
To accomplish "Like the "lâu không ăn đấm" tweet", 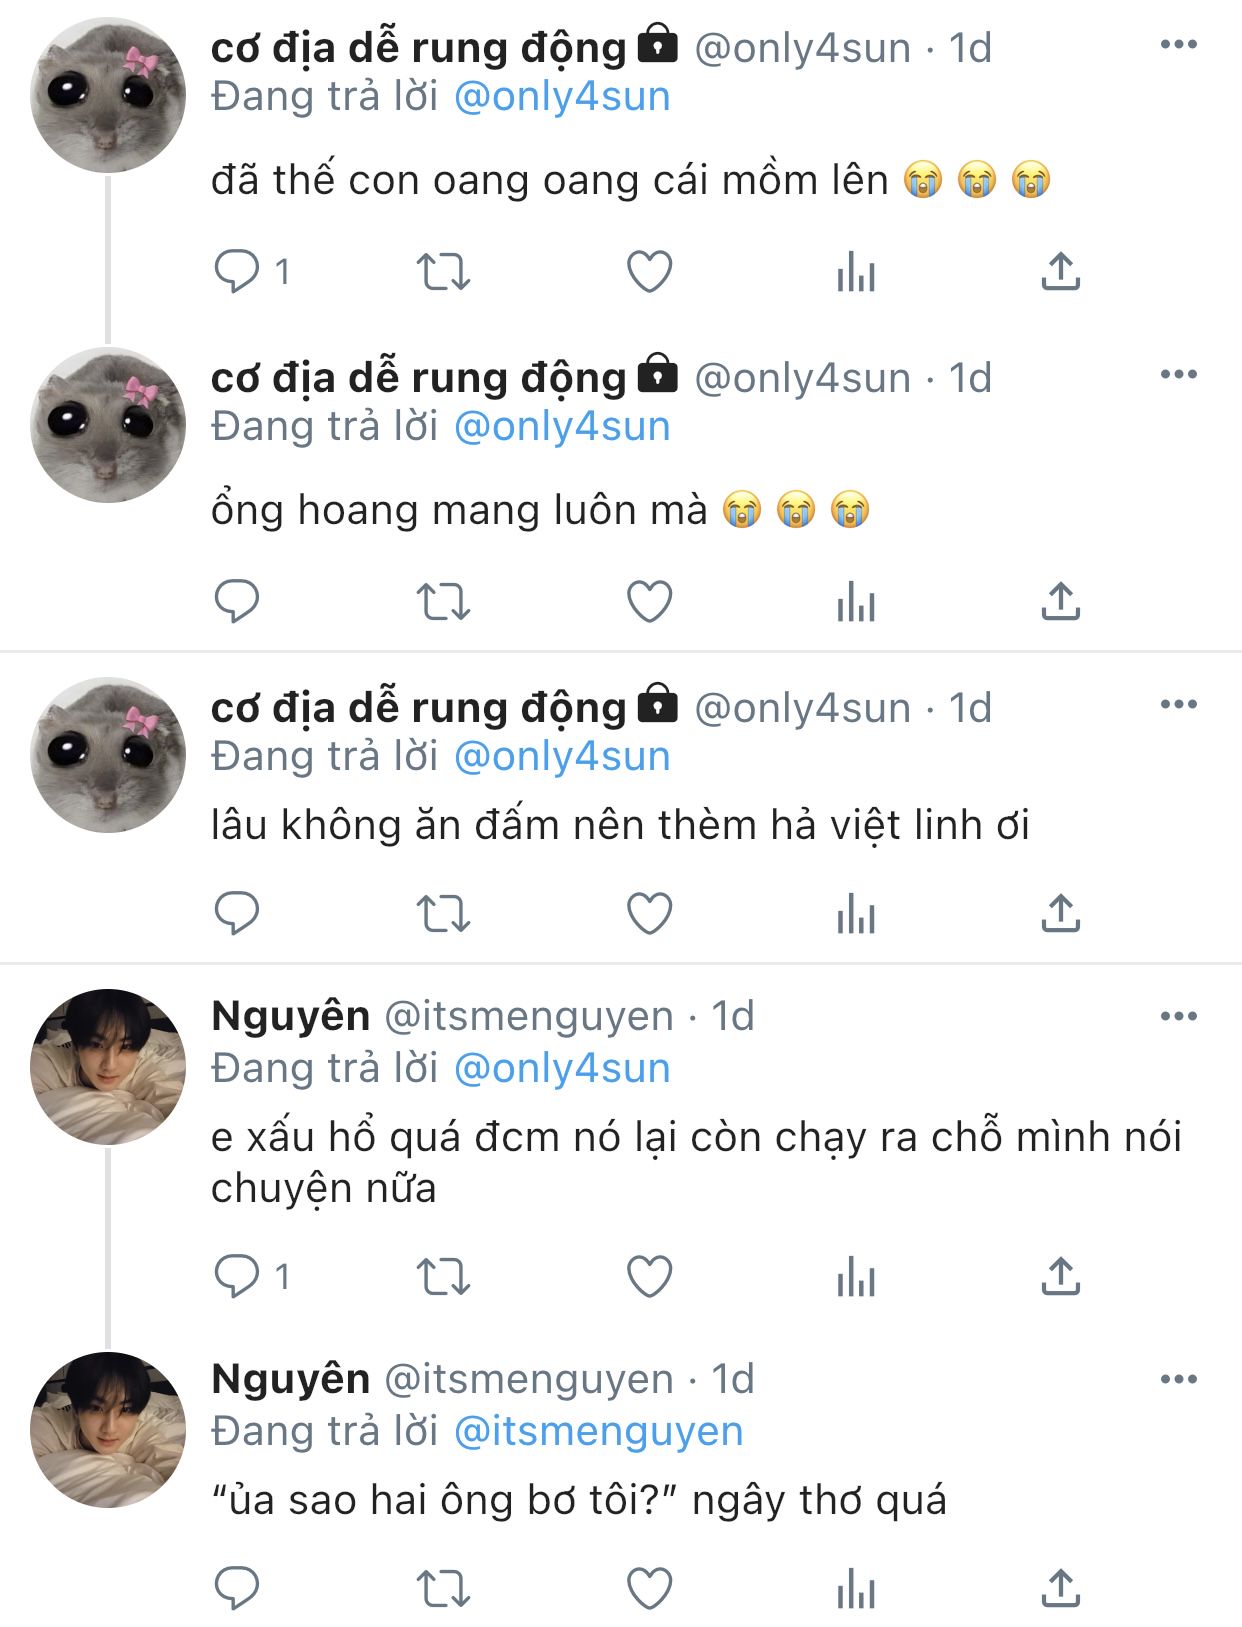I will [649, 913].
